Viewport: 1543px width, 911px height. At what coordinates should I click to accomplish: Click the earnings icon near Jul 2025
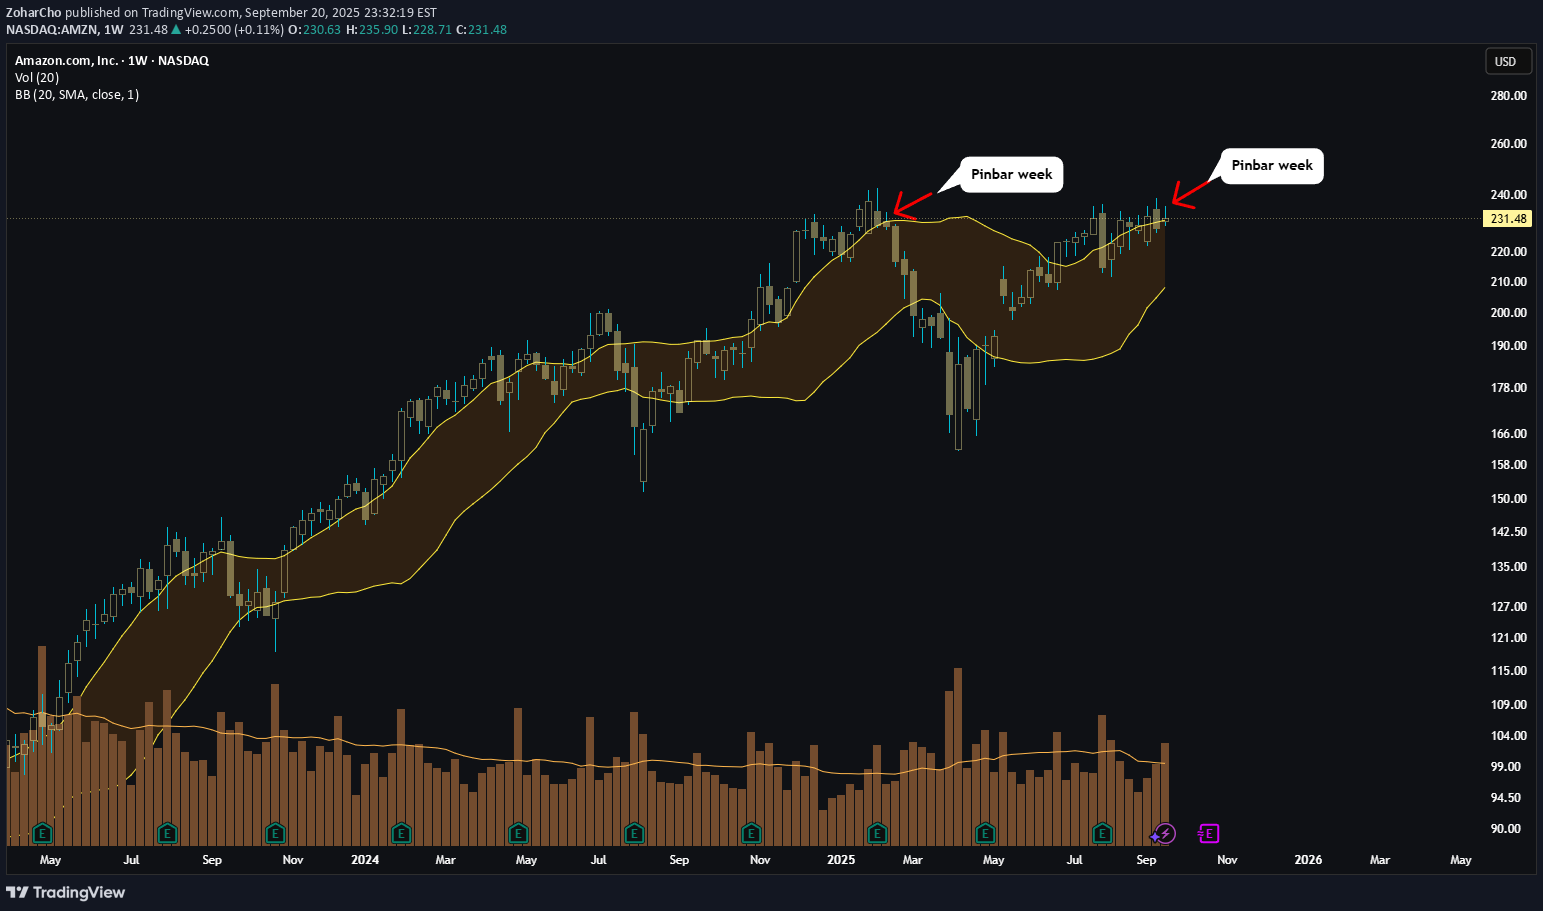[x=1102, y=833]
